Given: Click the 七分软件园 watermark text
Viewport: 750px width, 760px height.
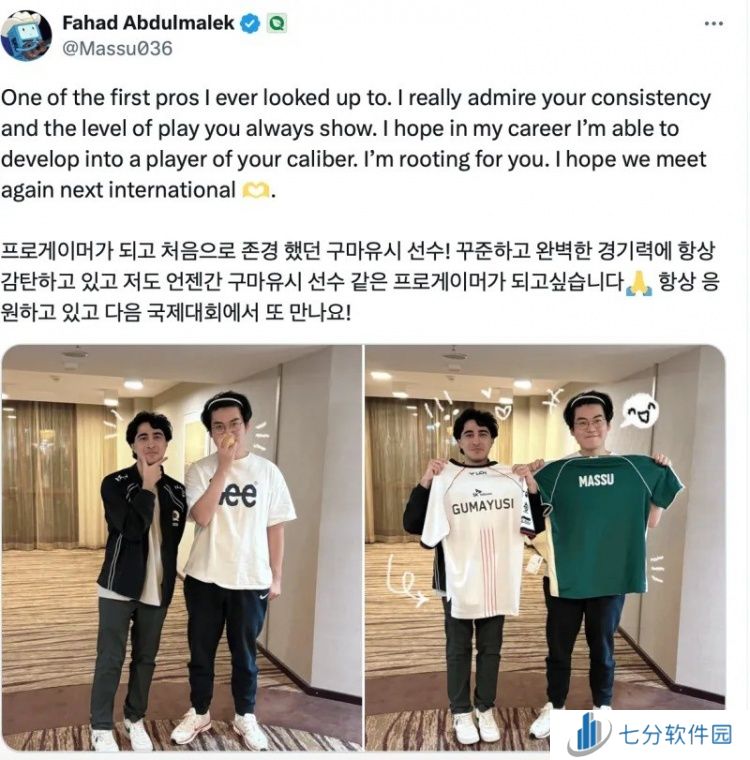Looking at the screenshot, I should pos(675,735).
